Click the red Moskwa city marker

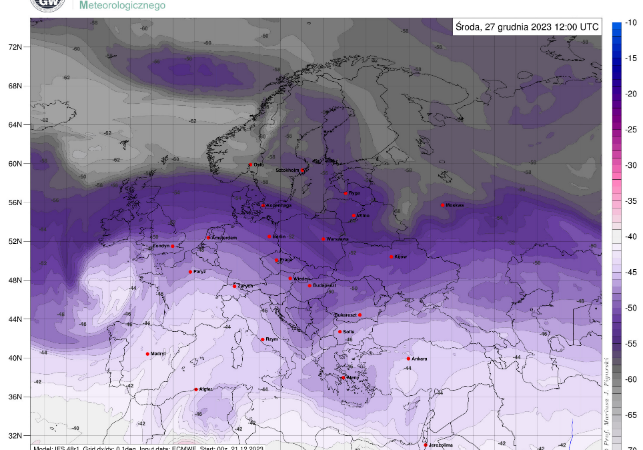[444, 205]
